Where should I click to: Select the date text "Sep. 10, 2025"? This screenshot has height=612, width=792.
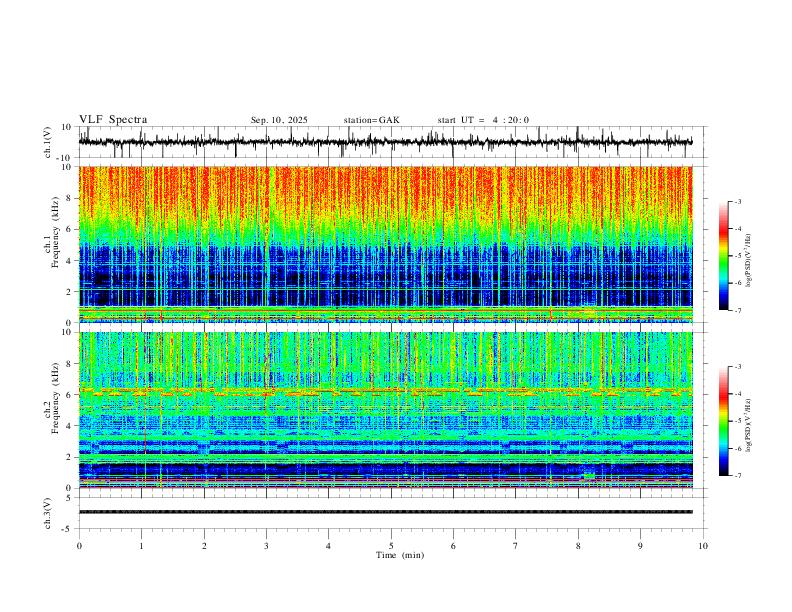tap(279, 120)
